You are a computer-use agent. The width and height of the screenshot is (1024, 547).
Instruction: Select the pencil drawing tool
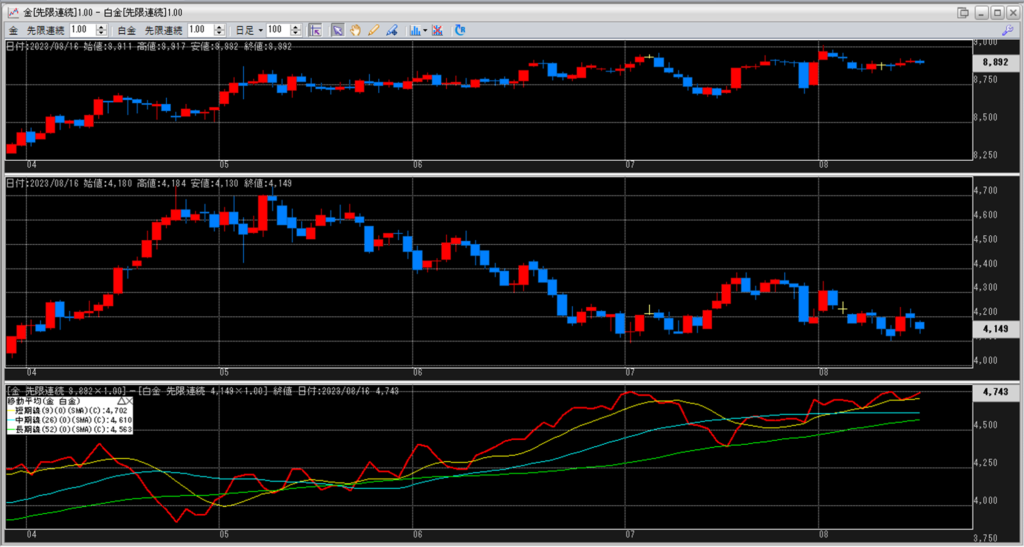pyautogui.click(x=372, y=30)
